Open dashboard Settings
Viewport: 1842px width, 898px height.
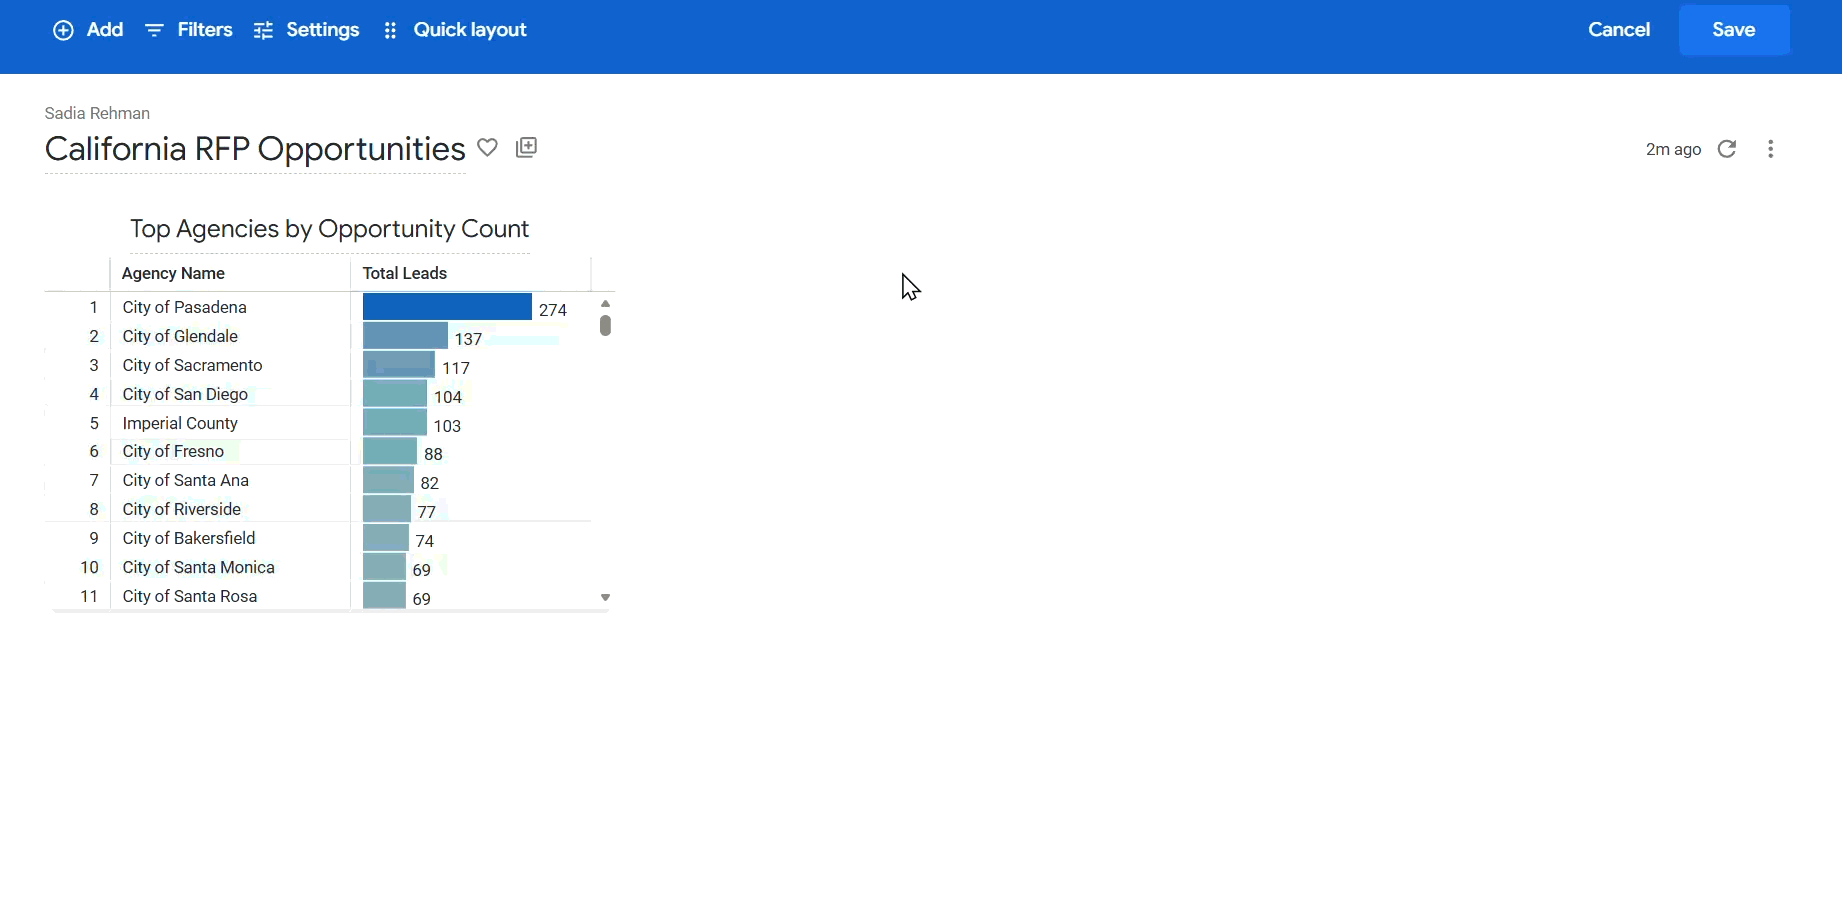307,30
